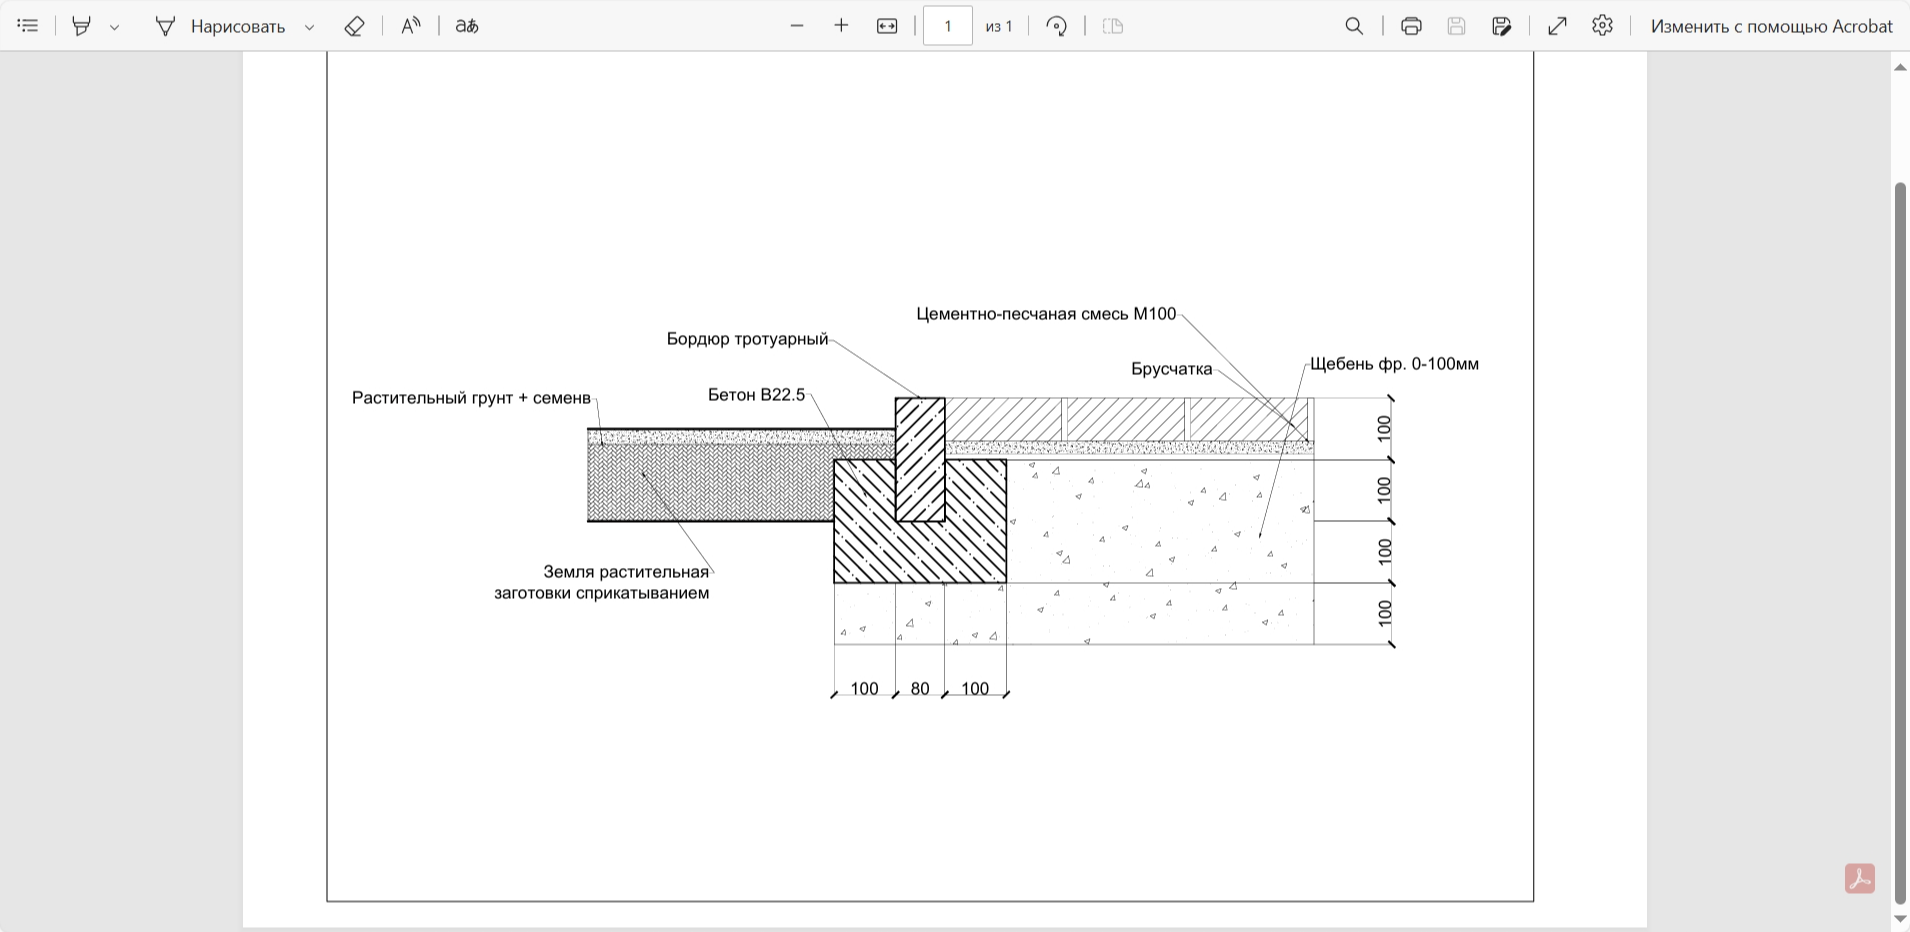Image resolution: width=1910 pixels, height=932 pixels.
Task: Rotate the page clockwise
Action: click(1057, 26)
